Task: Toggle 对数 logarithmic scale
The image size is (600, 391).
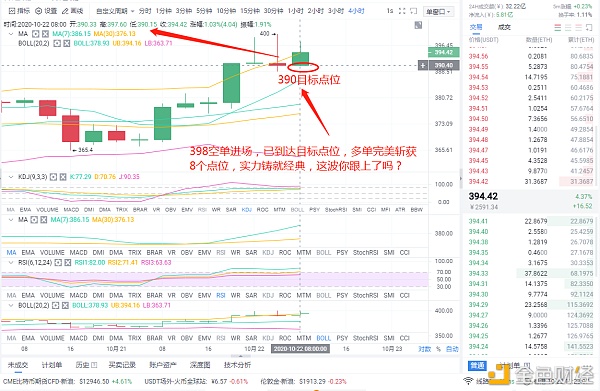Action: (424, 349)
